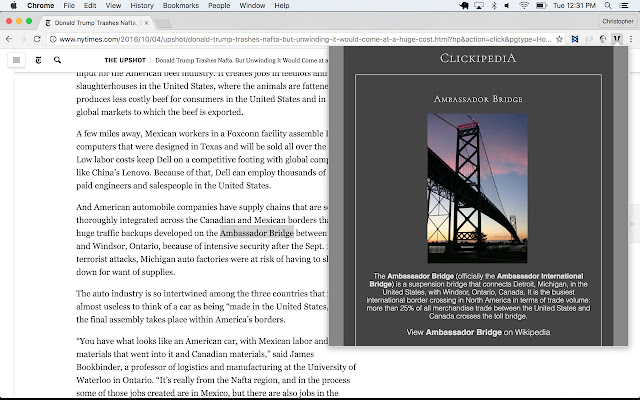
Task: Click the Ambassador Bridge photo thumbnail
Action: click(464, 188)
